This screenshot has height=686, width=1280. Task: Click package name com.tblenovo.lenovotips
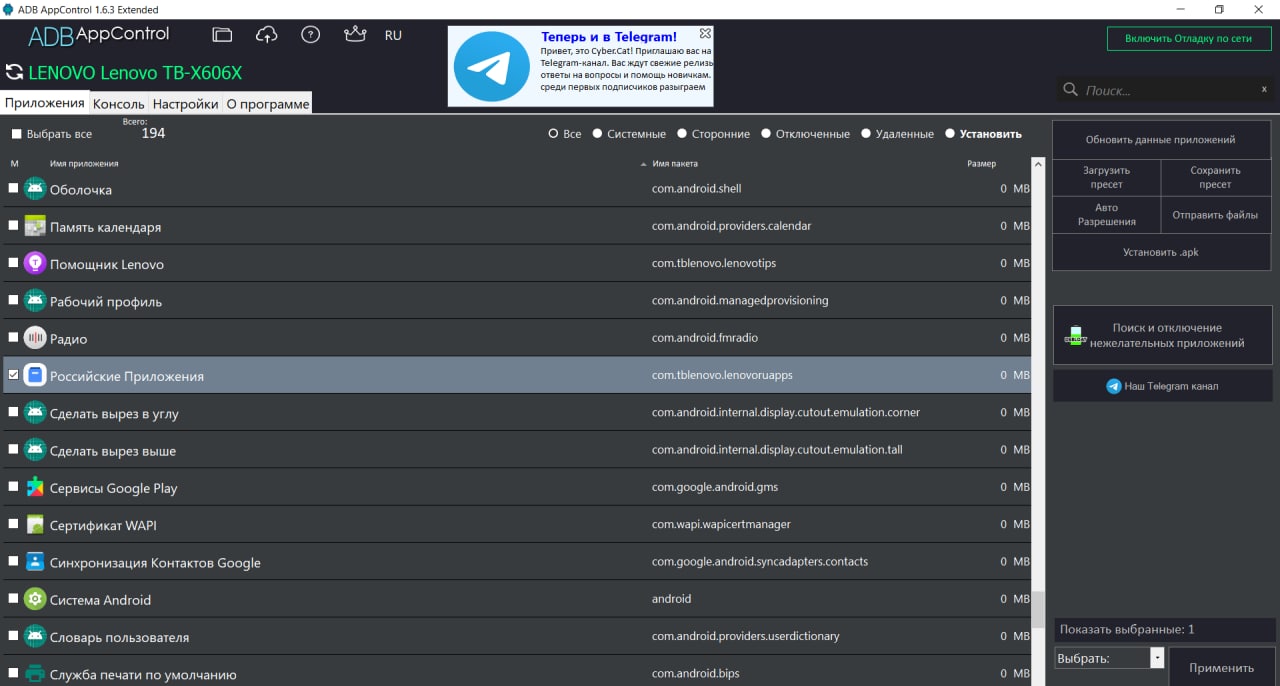[x=714, y=264]
